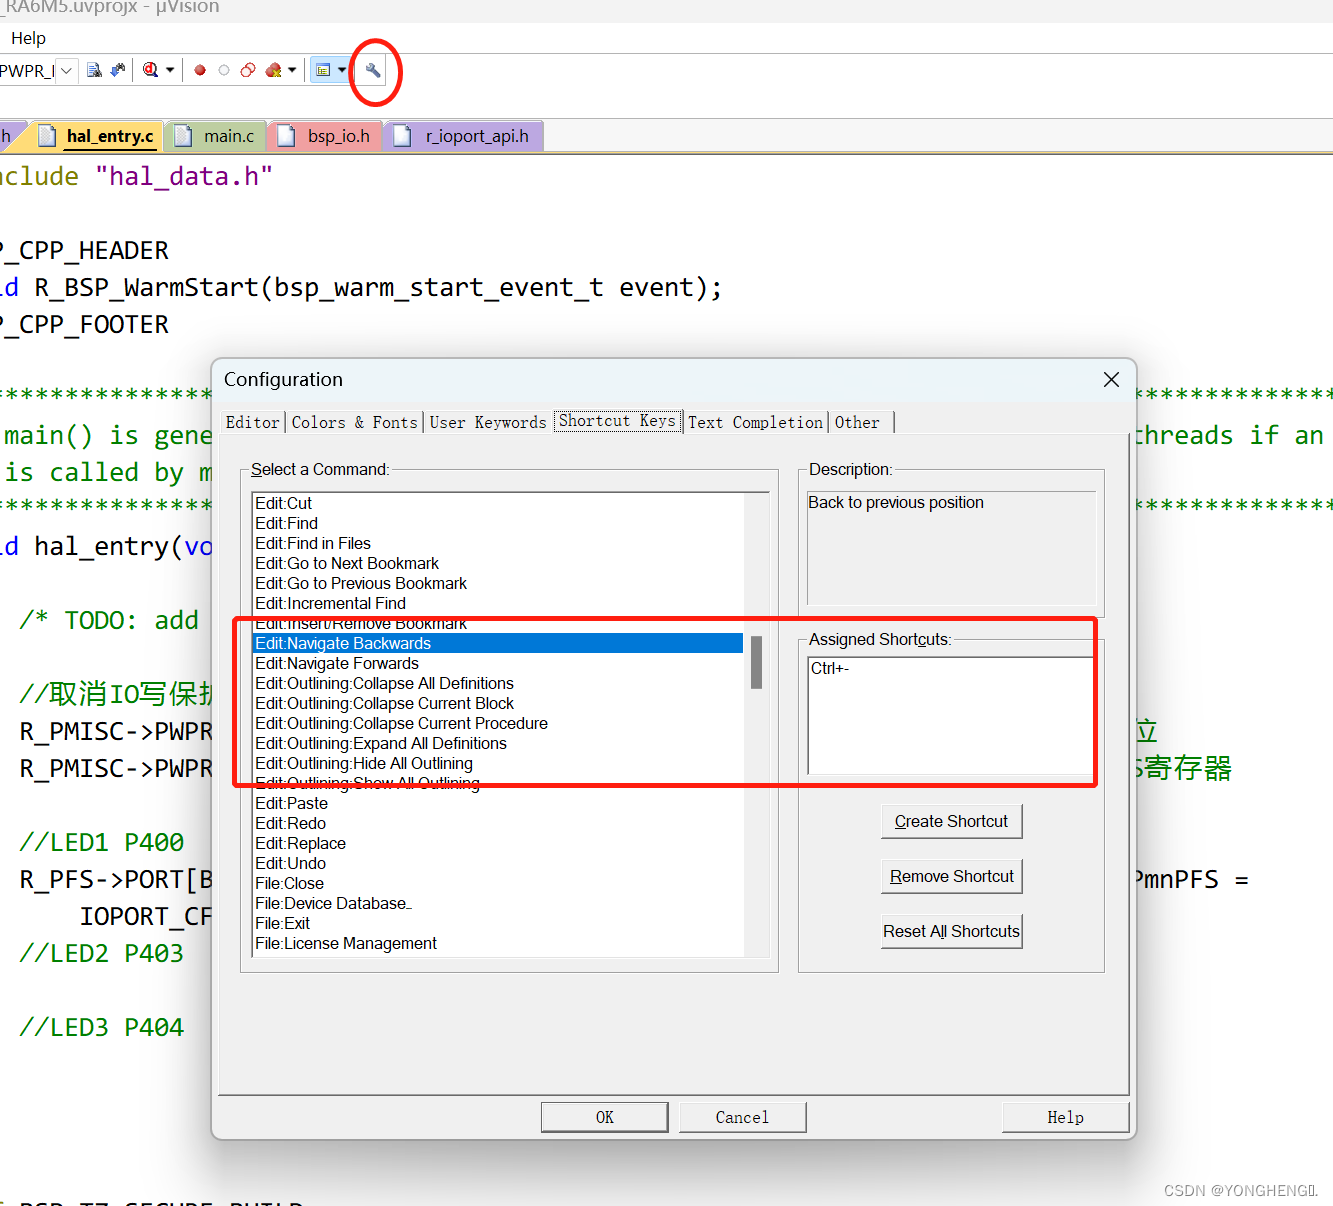Click the command list scrollbar thumb
This screenshot has height=1206, width=1333.
757,662
